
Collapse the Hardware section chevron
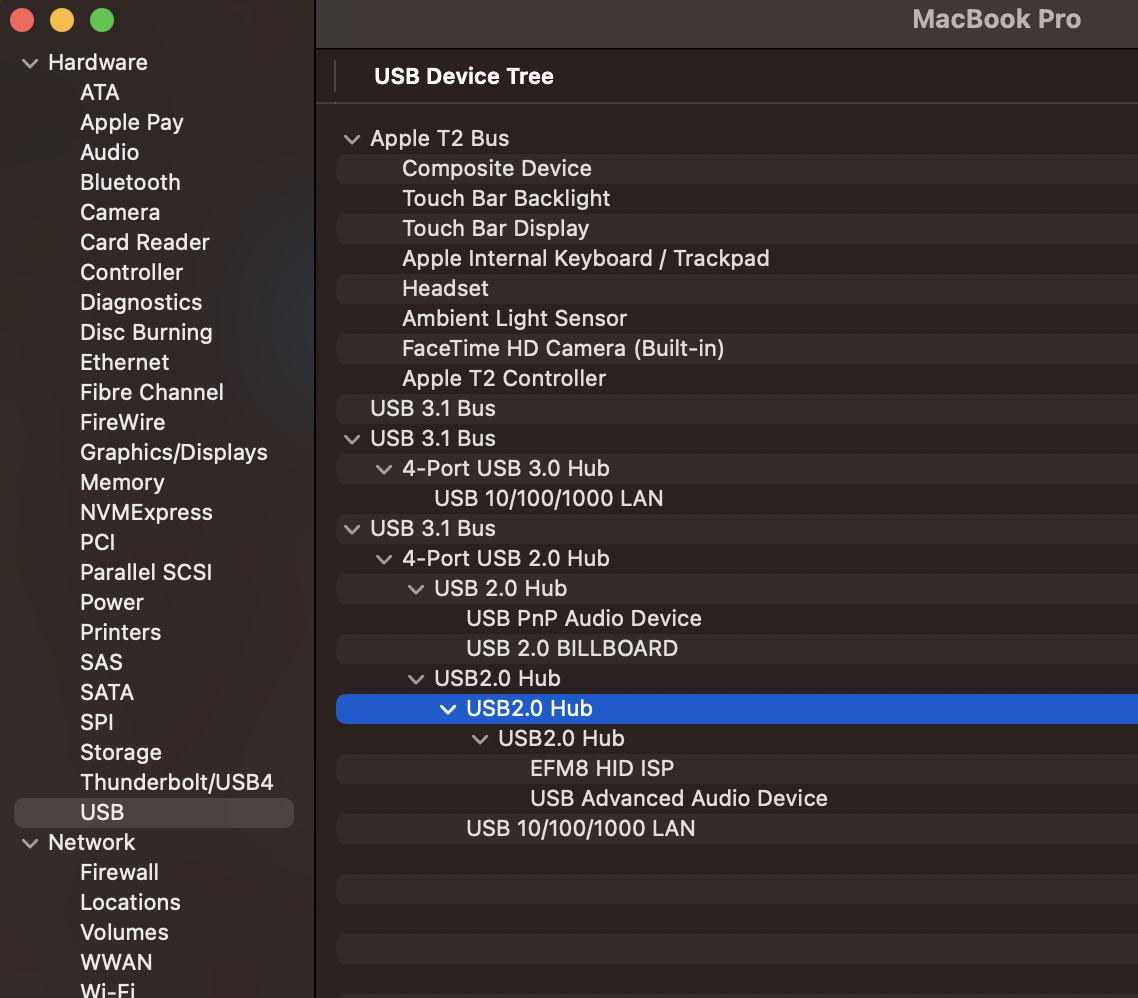click(x=30, y=63)
